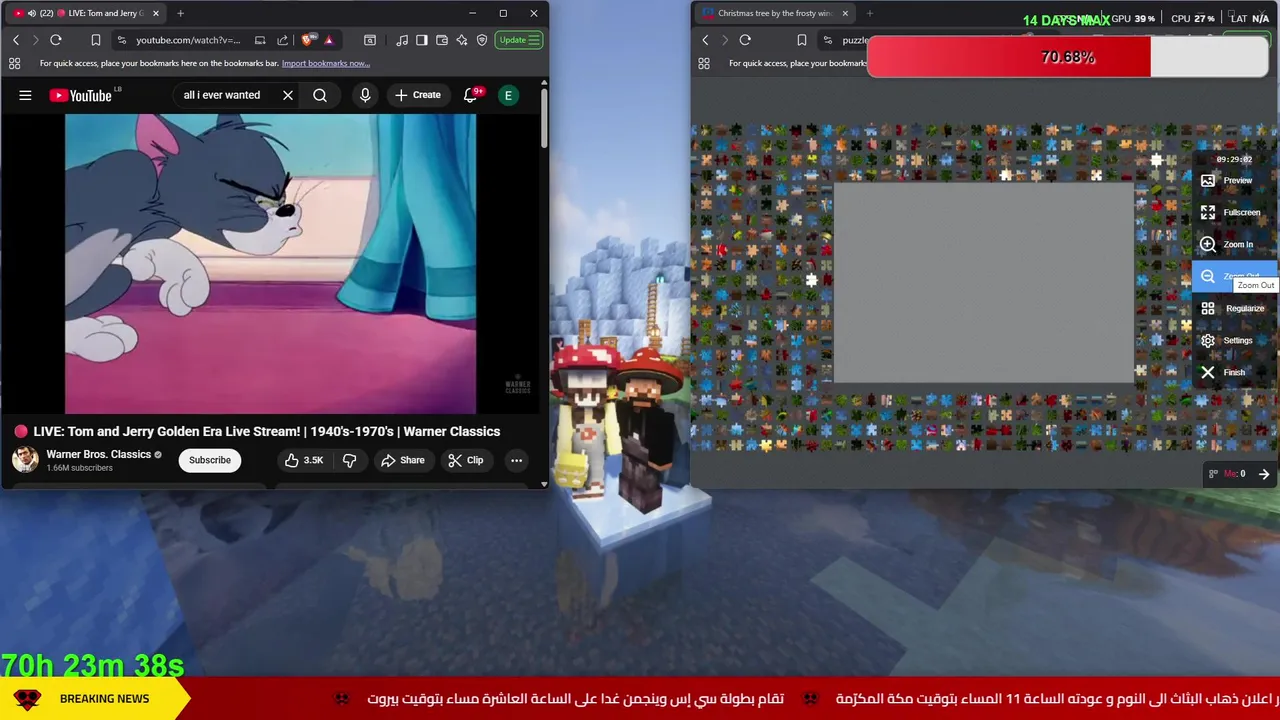Clear the YouTube search text with X
Screen dimensions: 1280x720
pos(287,95)
